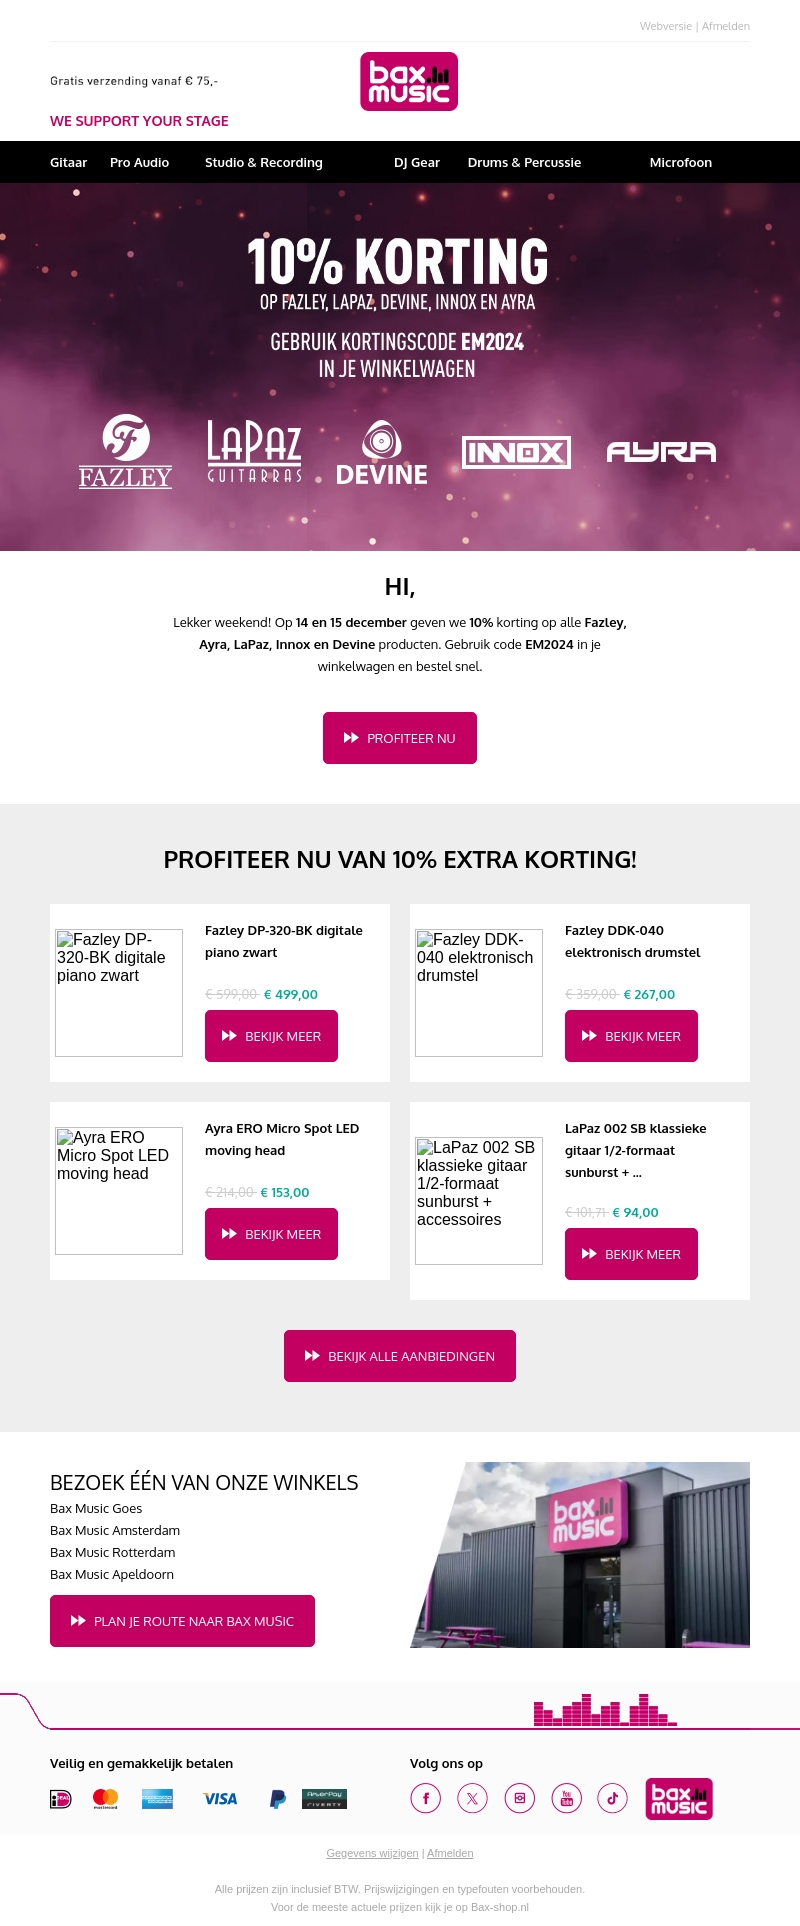This screenshot has width=800, height=1926.
Task: Open the DJ Gear menu item
Action: [416, 162]
